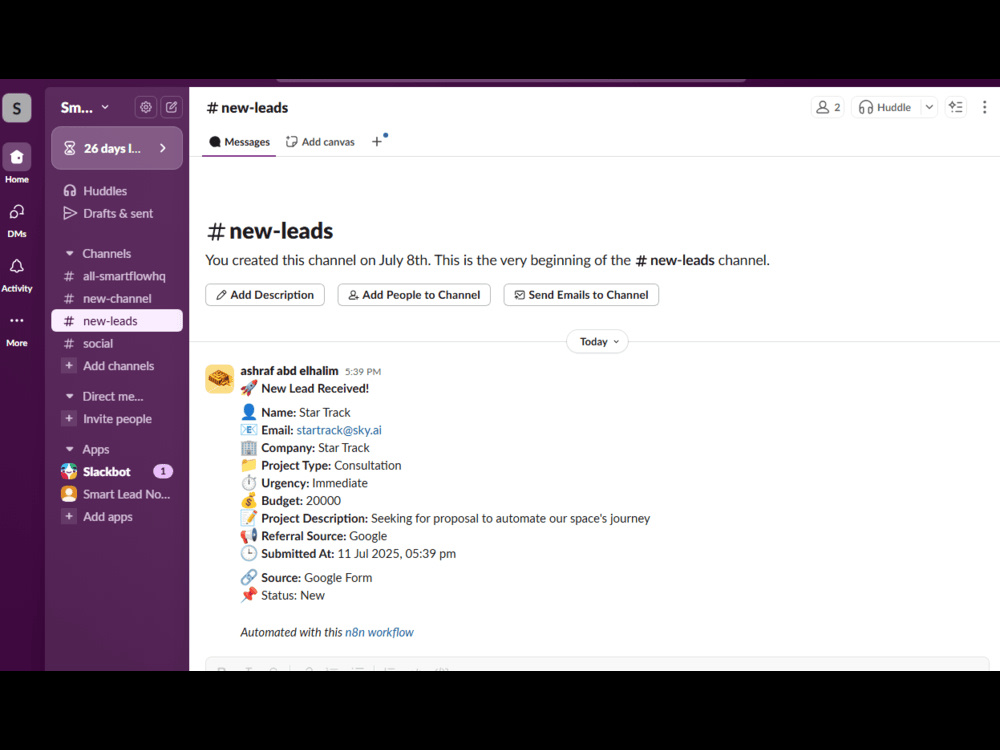Collapse the Channels section
Viewport: 1000px width, 750px height.
(70, 253)
